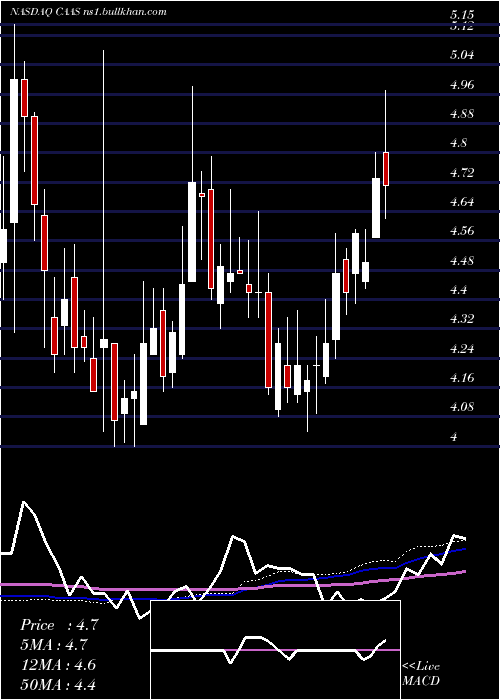Click the 50MA : 4.4 readout

58,684
